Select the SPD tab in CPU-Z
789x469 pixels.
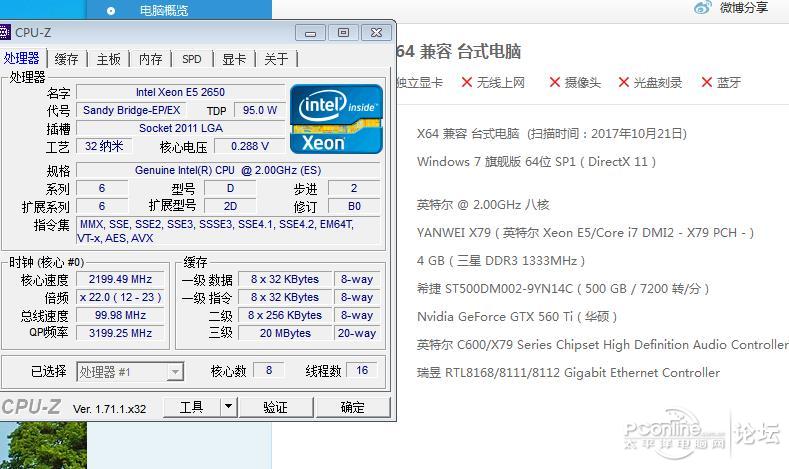[x=192, y=59]
